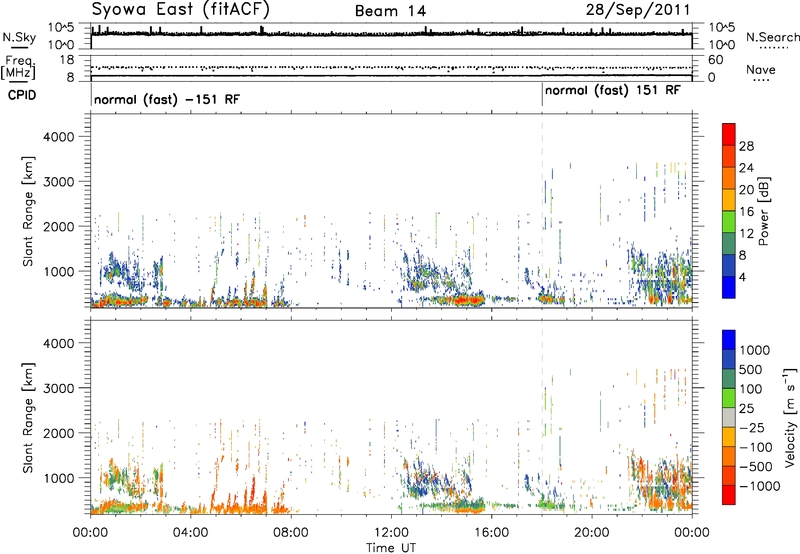Click the 'N.Sky' legend label
Viewport: 800px width, 554px height.
coord(19,37)
